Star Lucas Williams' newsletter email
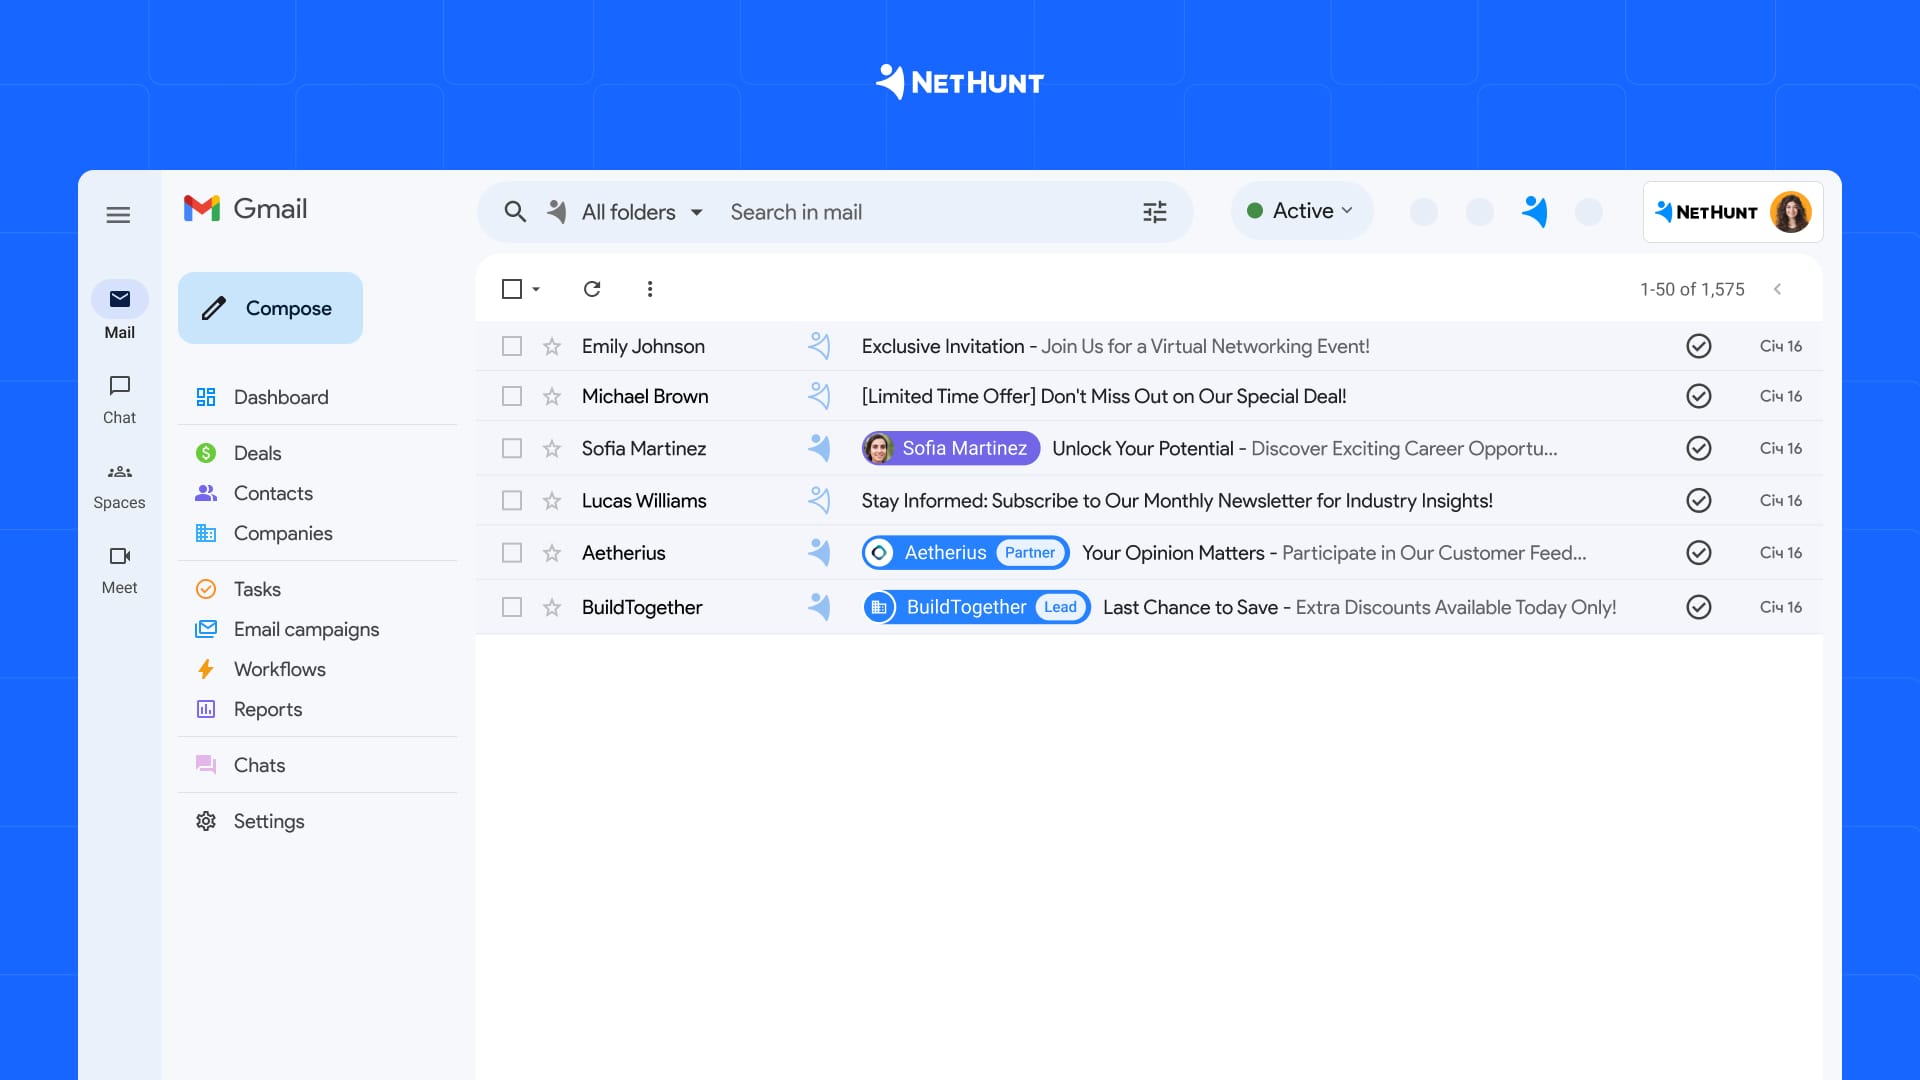This screenshot has width=1920, height=1080. tap(552, 500)
